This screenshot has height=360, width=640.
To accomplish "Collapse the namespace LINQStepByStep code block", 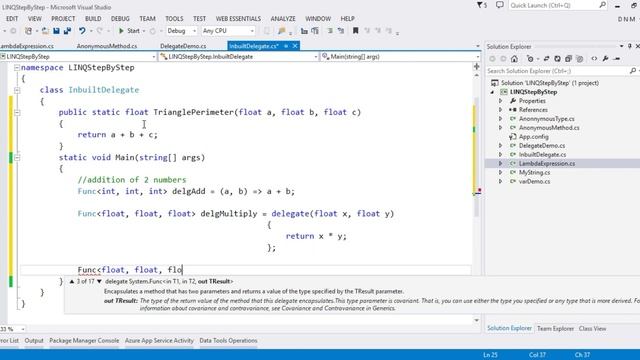I will click(17, 67).
